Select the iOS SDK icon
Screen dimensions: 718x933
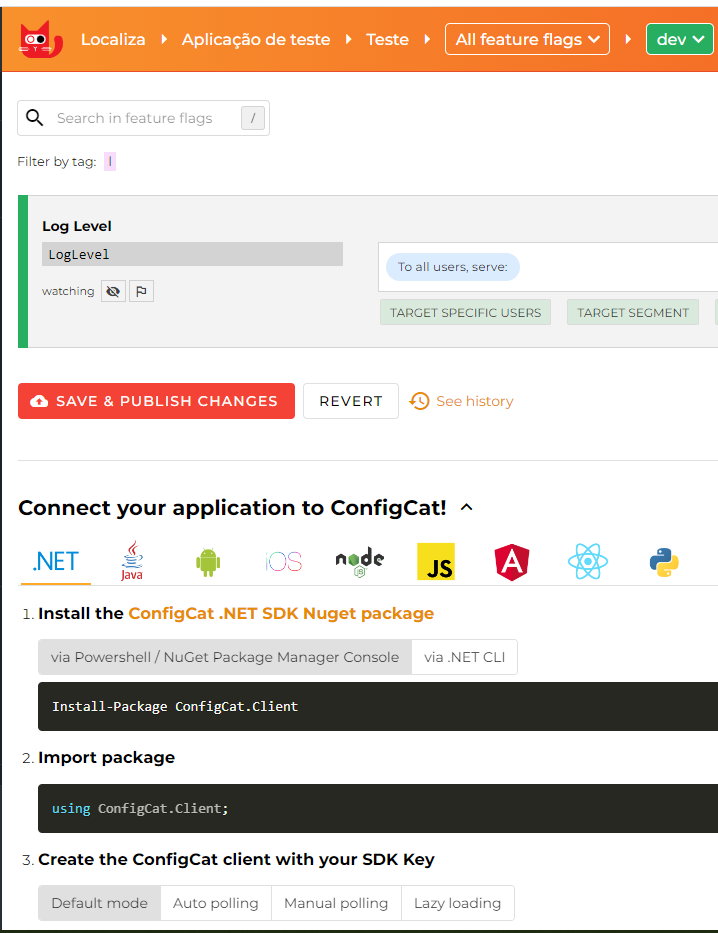(284, 561)
